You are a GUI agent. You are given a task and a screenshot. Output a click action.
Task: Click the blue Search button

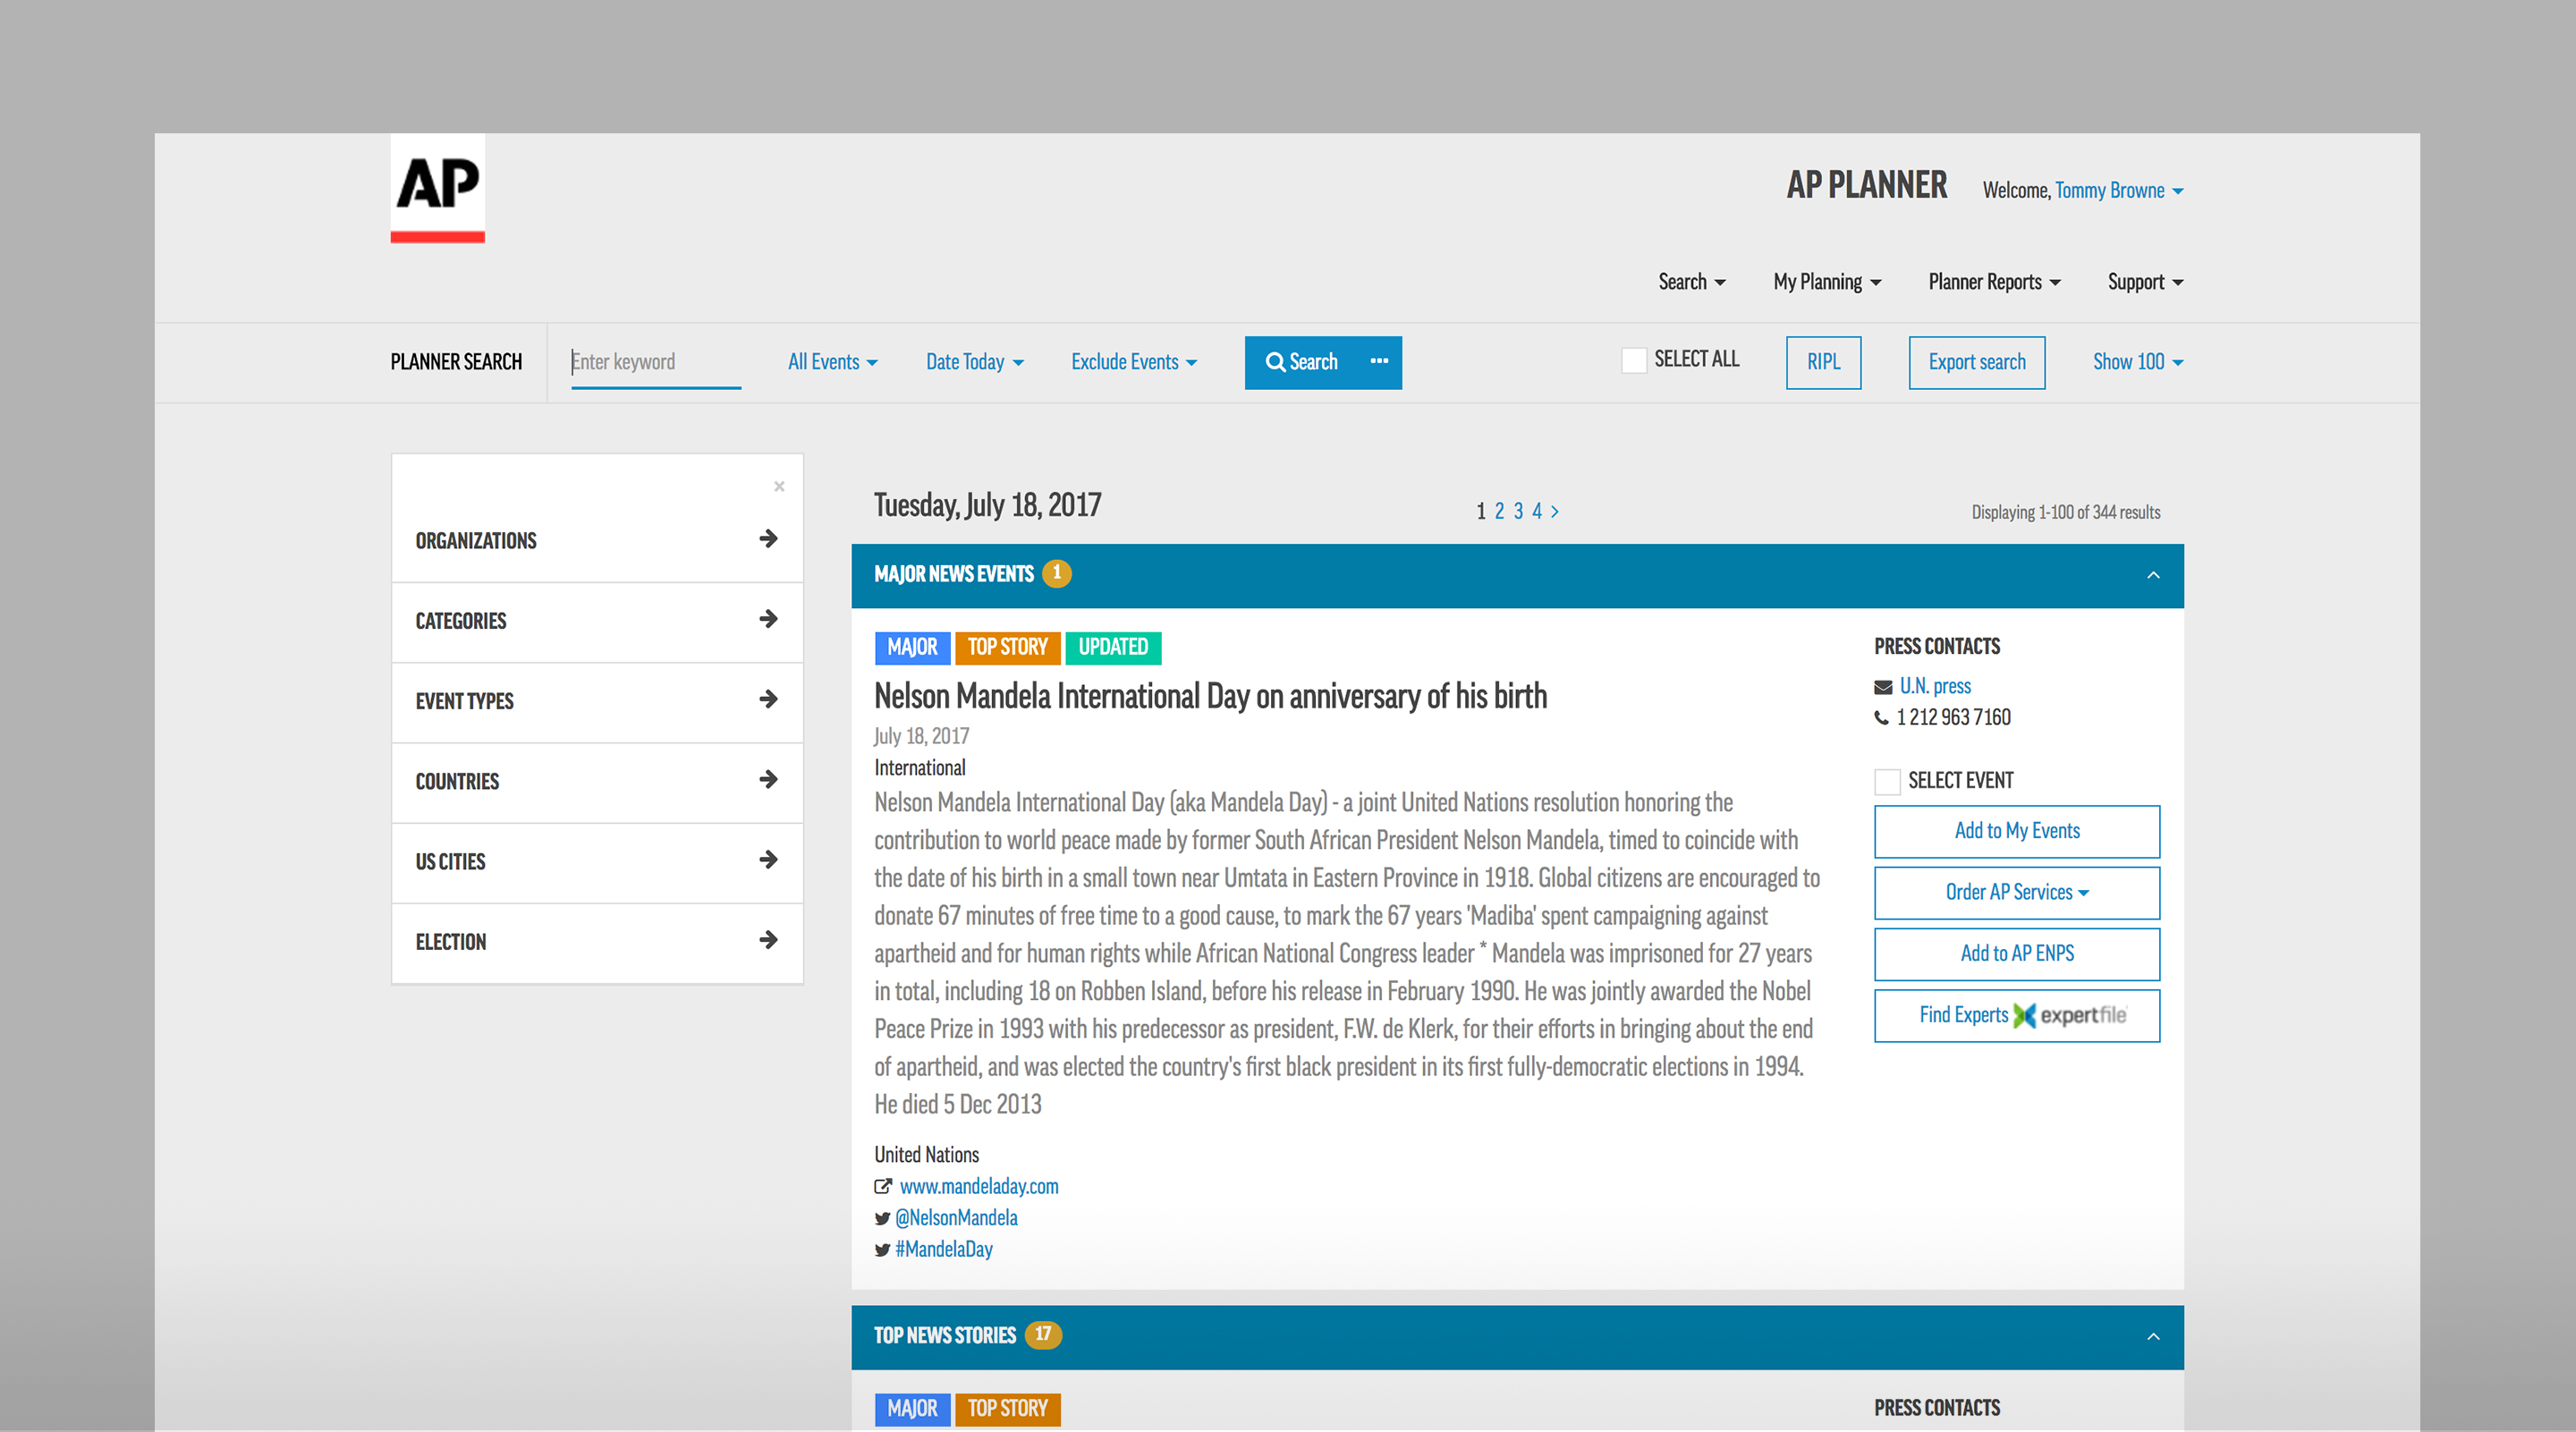(1302, 362)
